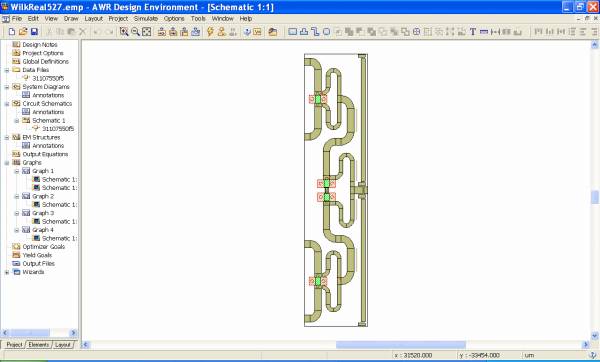
Task: Run analysis with the lightning bolt icon
Action: coord(210,32)
